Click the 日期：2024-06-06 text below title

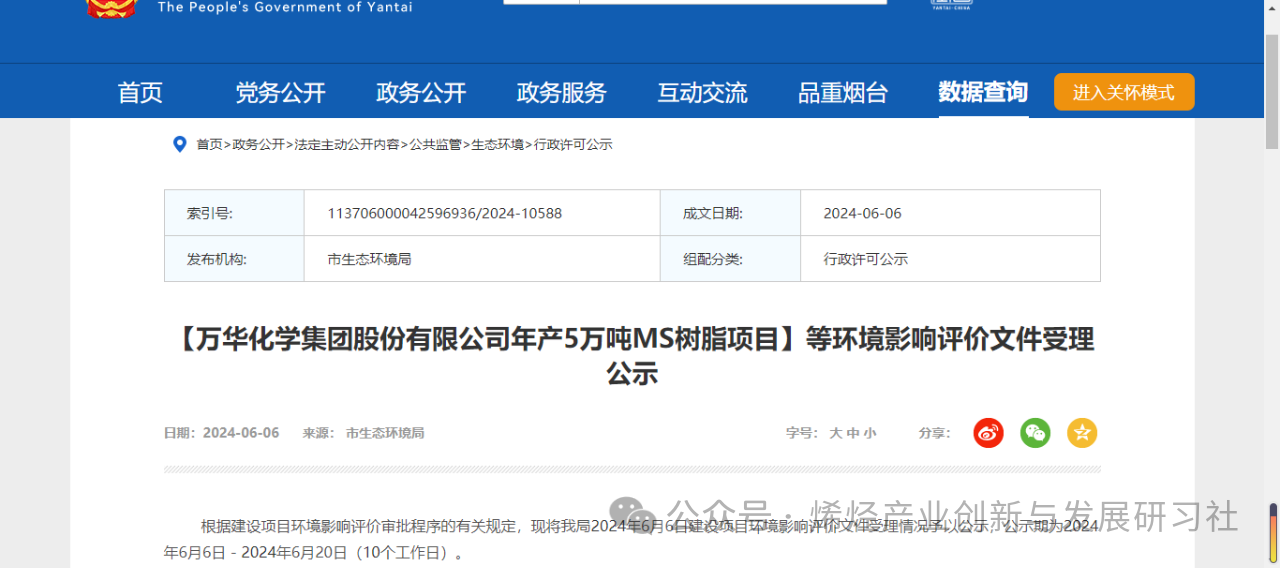click(x=222, y=433)
